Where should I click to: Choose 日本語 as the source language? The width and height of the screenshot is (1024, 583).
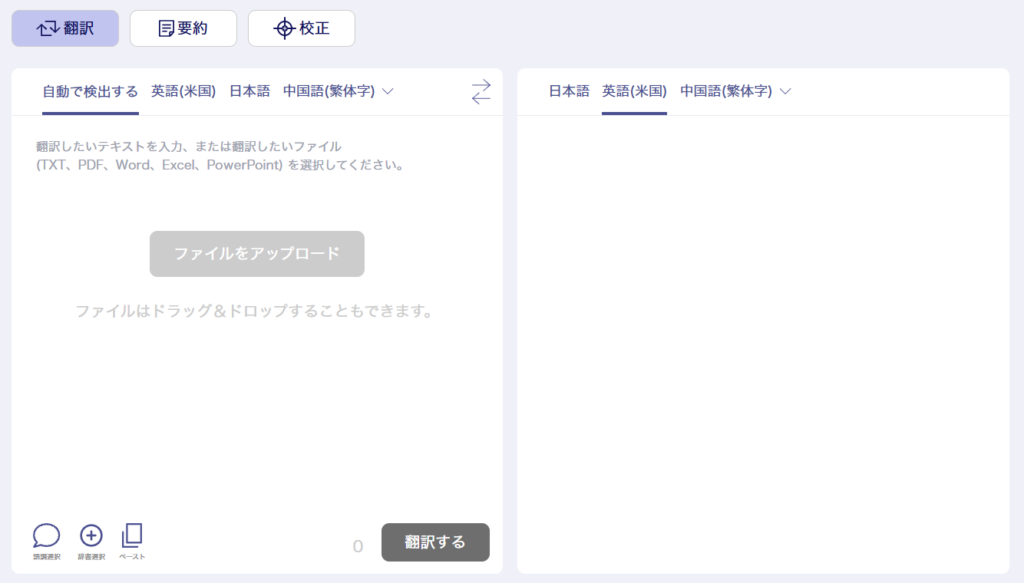[x=249, y=91]
